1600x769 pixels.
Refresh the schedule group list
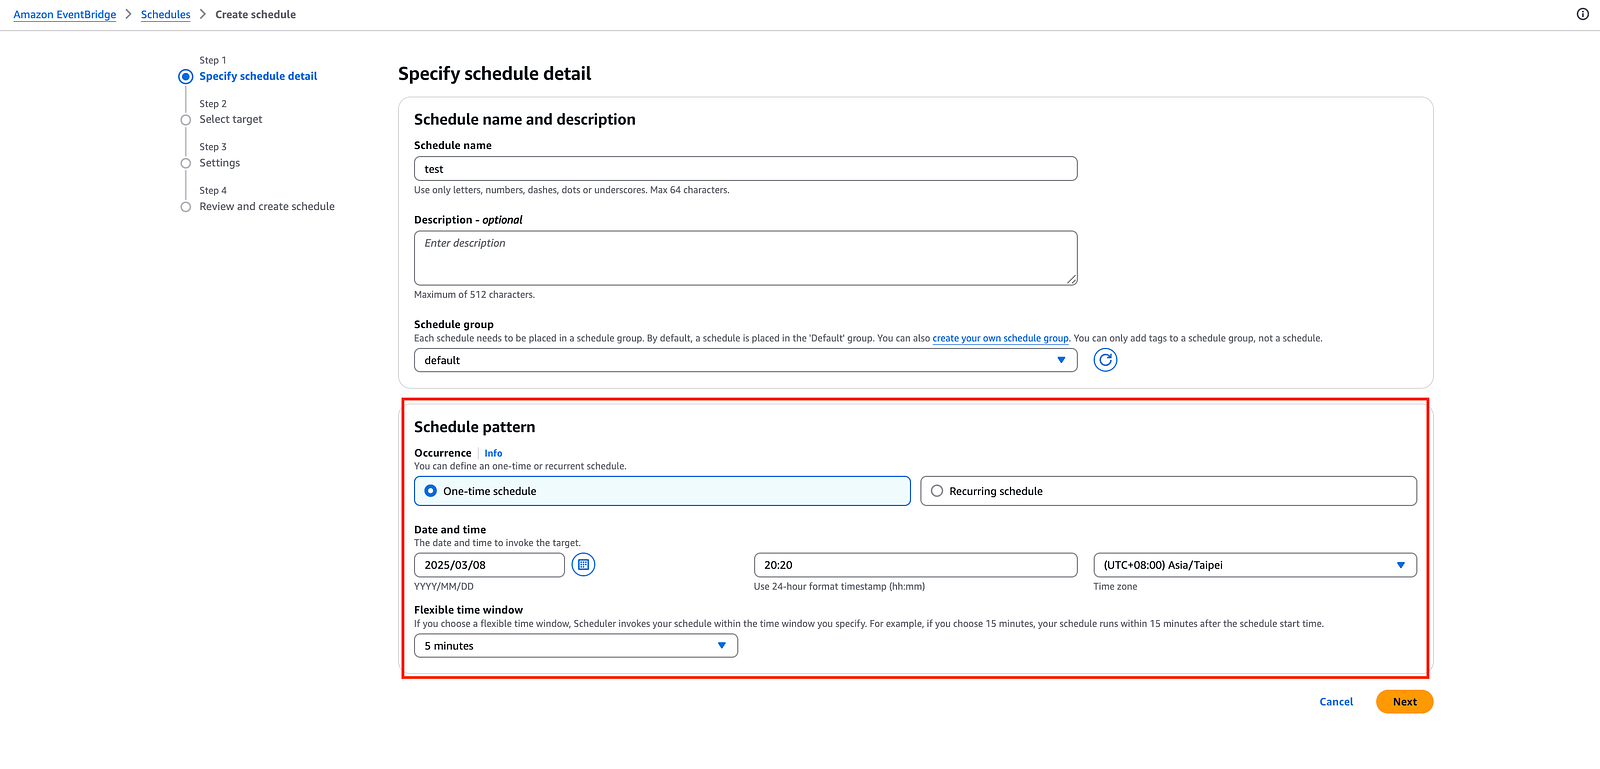(1105, 360)
